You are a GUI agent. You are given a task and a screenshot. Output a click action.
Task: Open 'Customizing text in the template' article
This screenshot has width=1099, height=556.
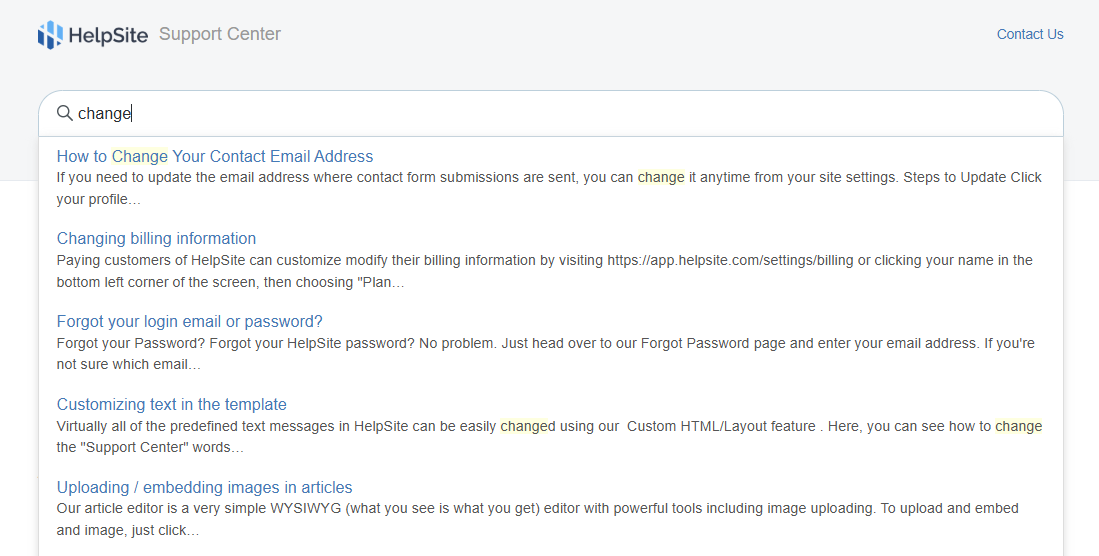(x=172, y=405)
